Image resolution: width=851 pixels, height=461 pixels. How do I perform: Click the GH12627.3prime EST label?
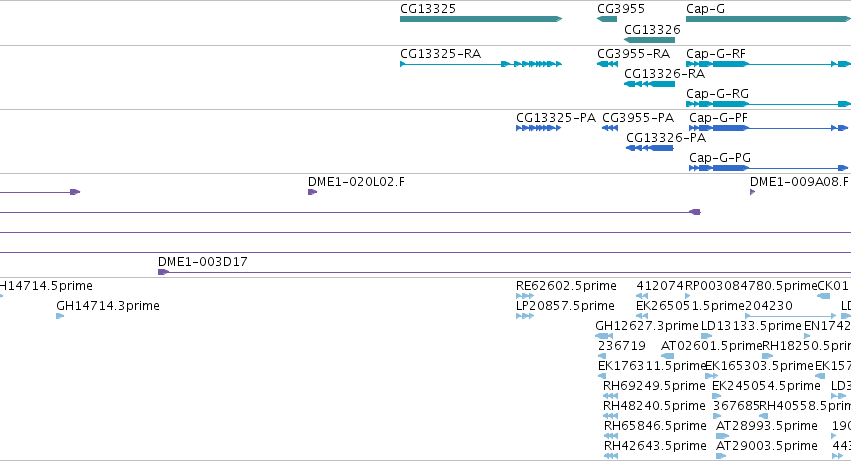click(647, 326)
